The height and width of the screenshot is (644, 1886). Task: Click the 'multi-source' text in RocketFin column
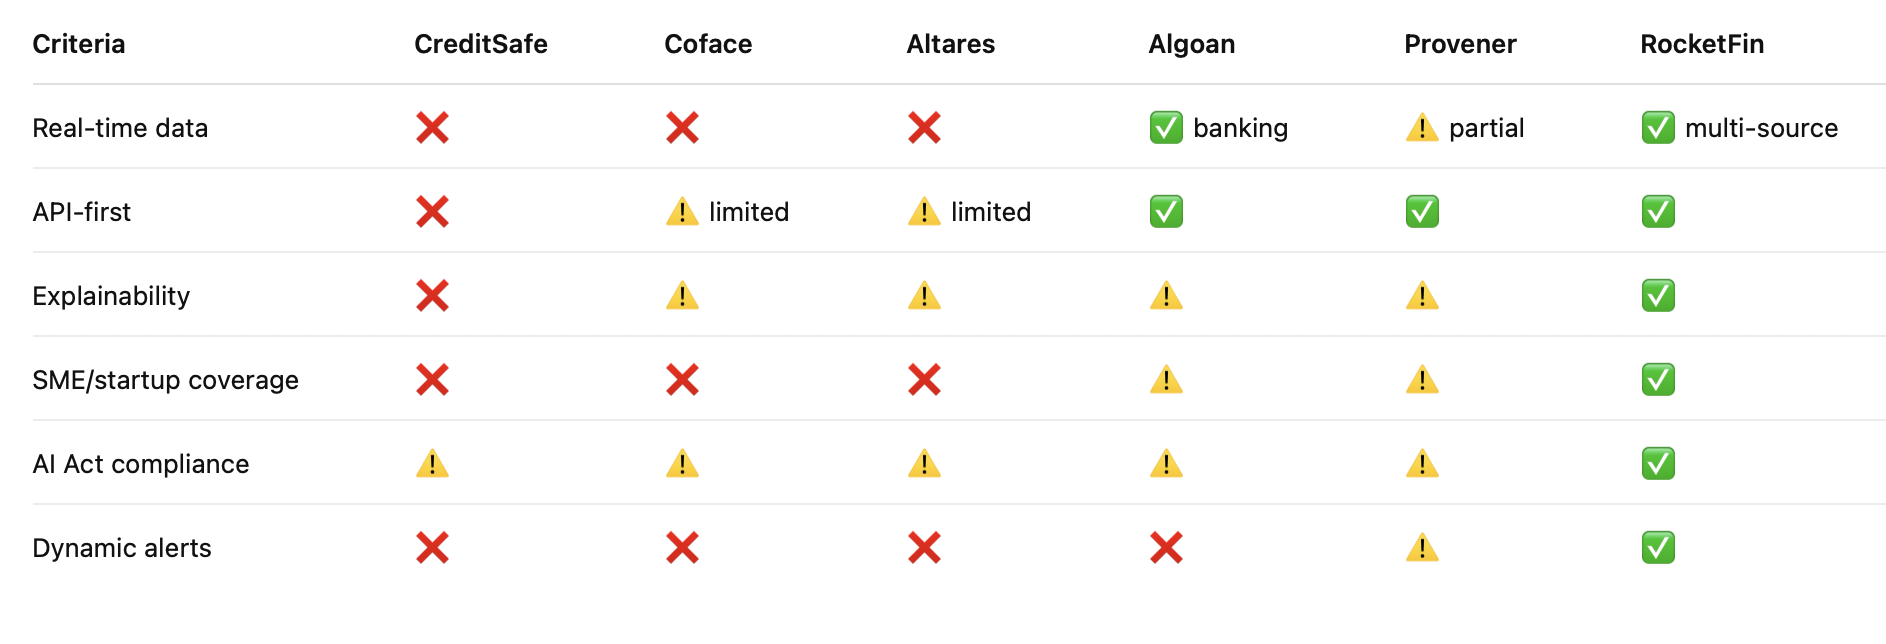click(1761, 128)
